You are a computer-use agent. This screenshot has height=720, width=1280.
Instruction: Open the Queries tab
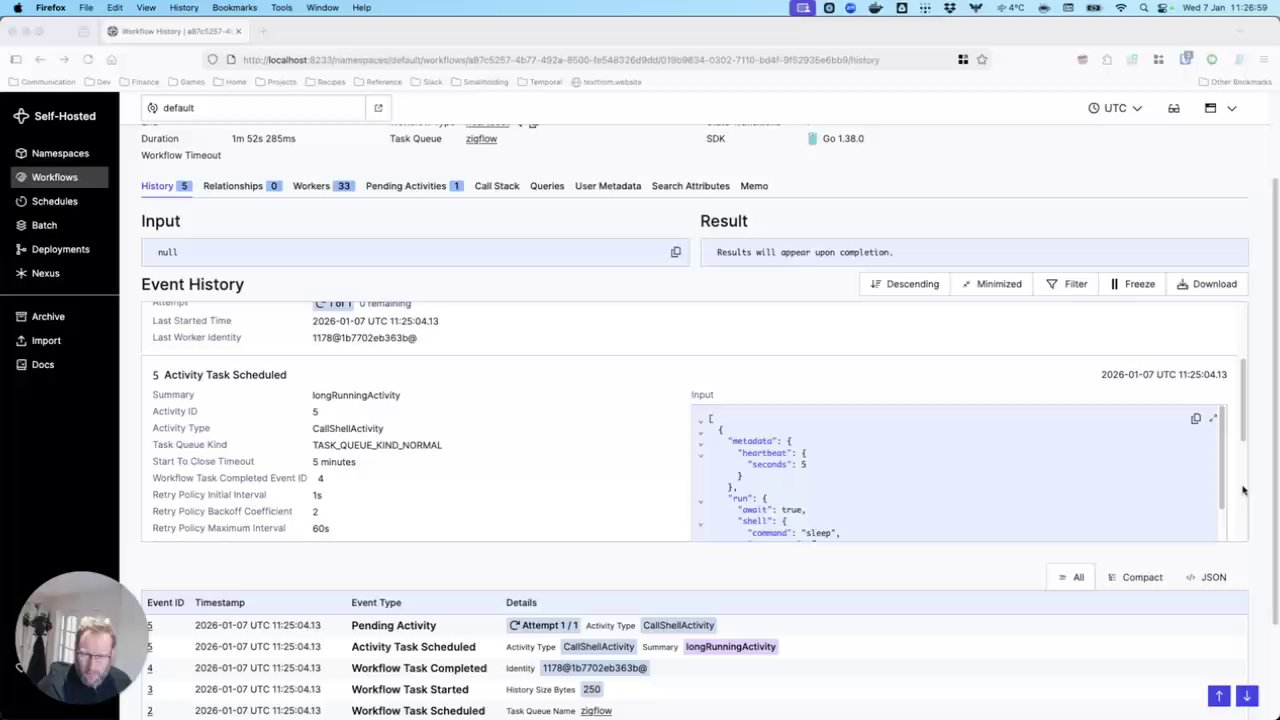coord(547,186)
